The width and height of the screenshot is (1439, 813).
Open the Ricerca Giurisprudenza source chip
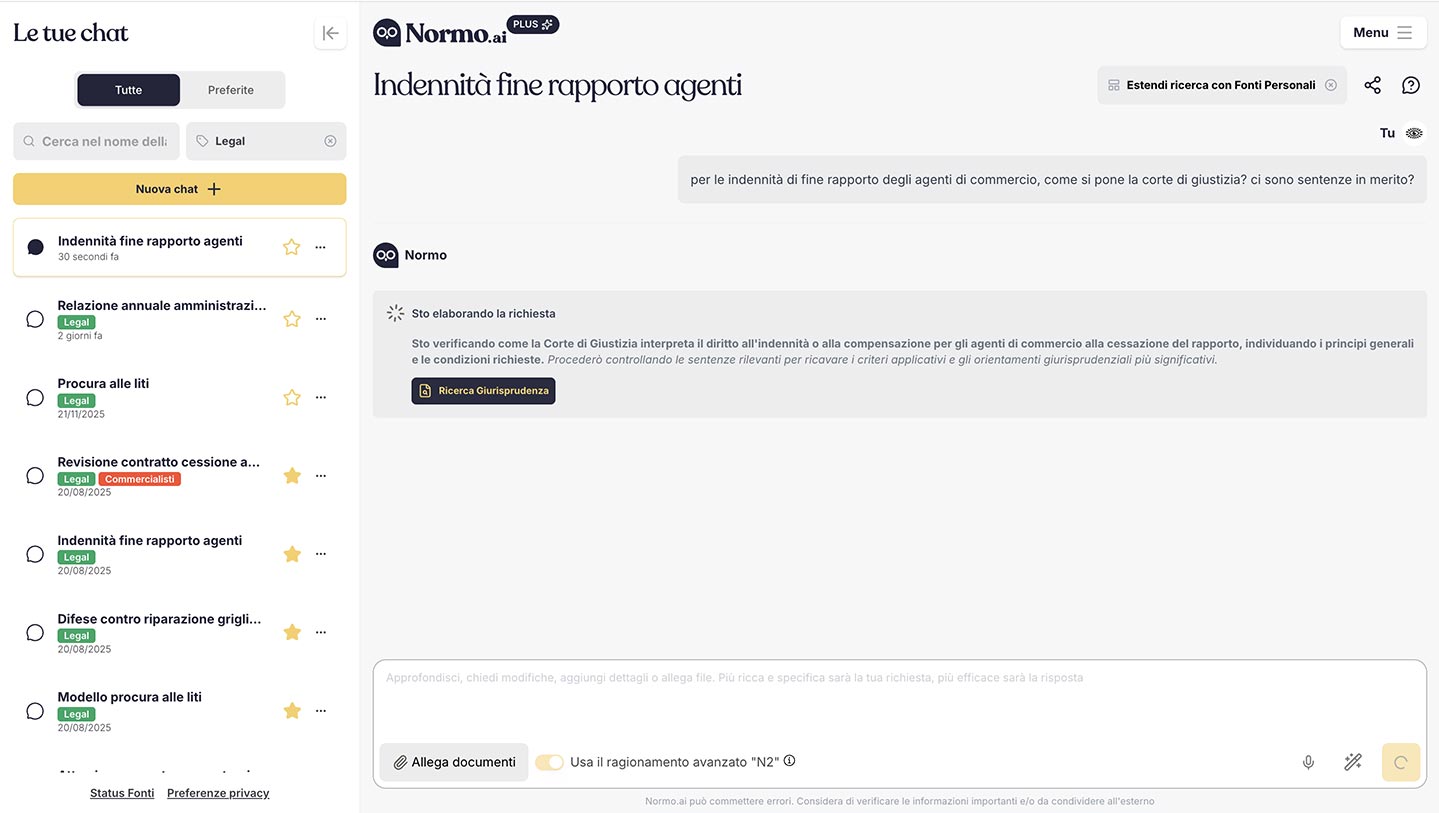[483, 391]
